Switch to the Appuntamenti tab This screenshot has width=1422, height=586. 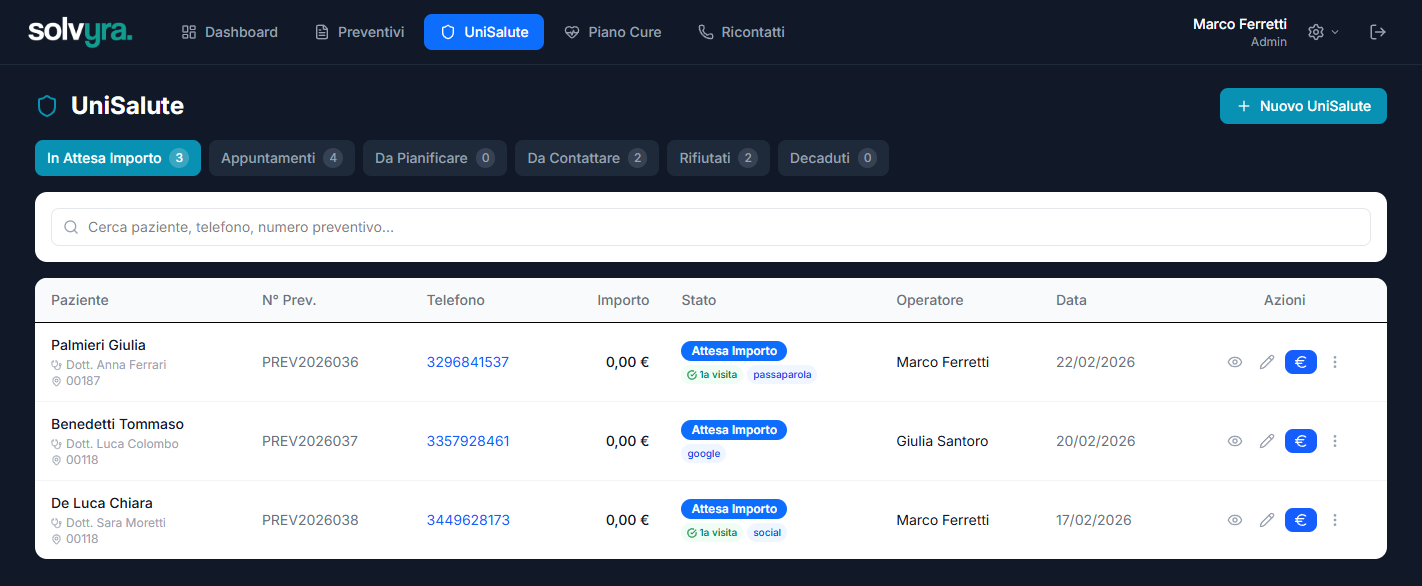[x=282, y=158]
